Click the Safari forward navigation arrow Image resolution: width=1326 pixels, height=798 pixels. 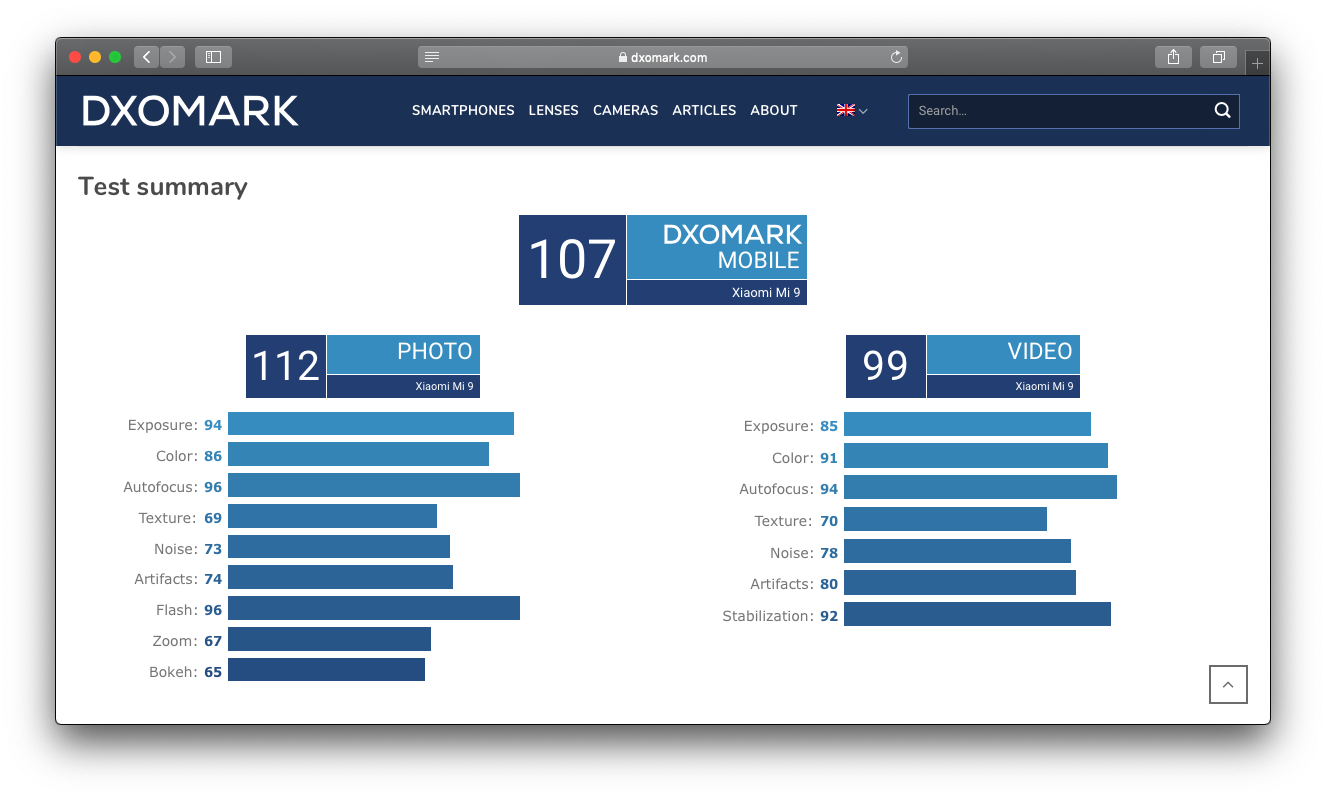pos(173,57)
